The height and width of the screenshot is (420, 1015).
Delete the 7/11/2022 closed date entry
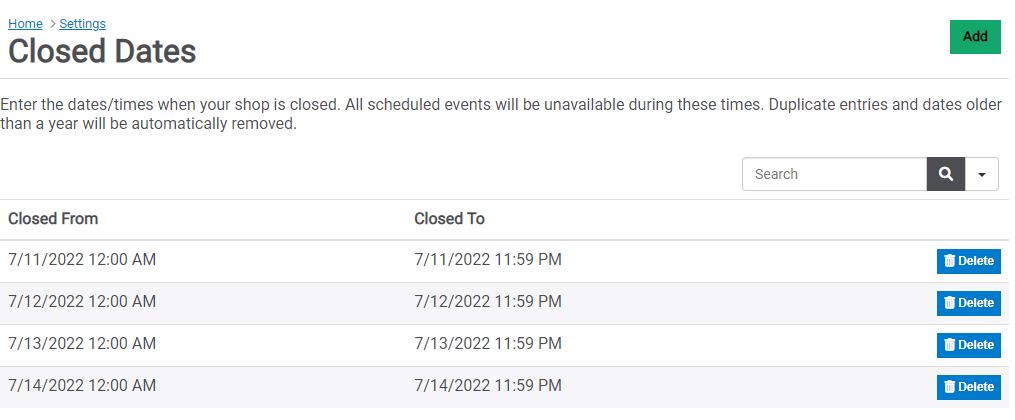coord(968,261)
